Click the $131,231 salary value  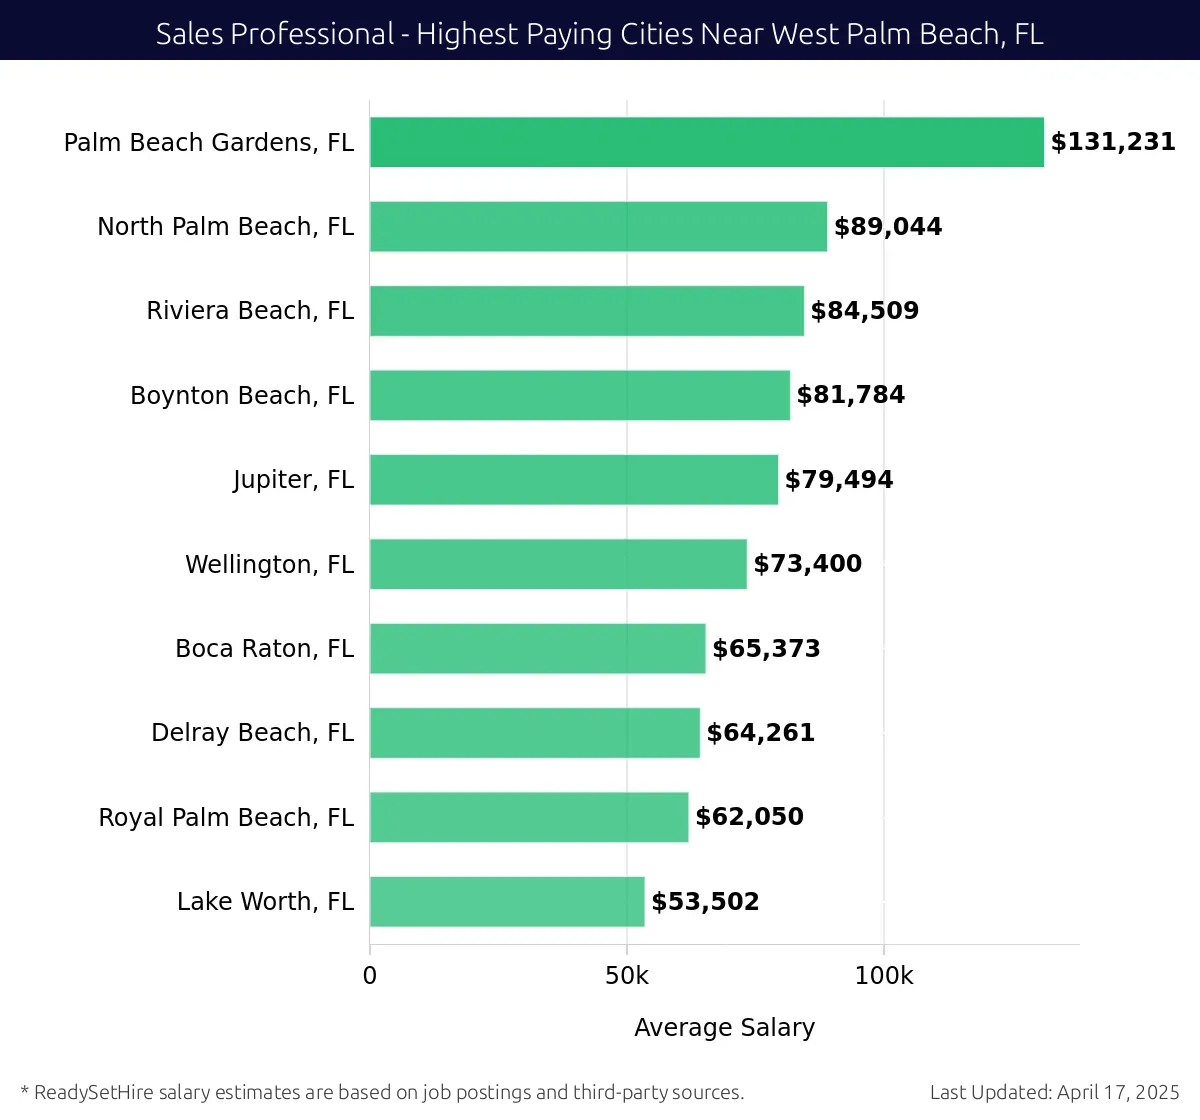tap(1113, 142)
